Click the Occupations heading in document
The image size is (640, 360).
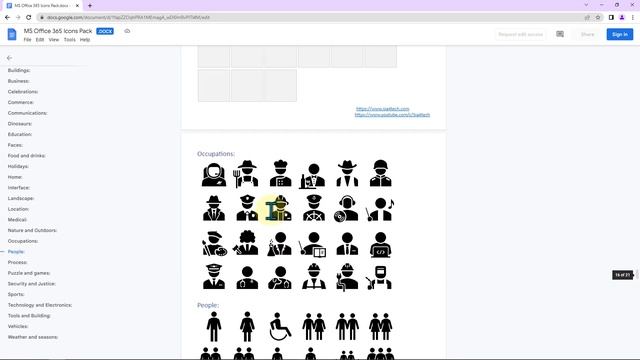tap(216, 154)
